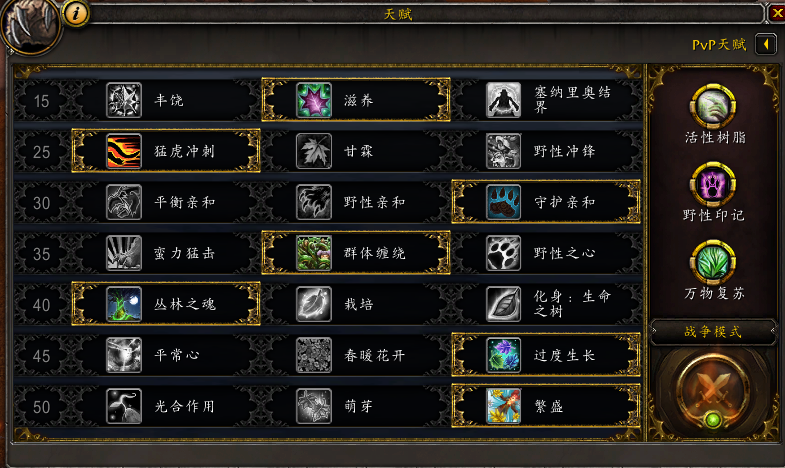Image resolution: width=785 pixels, height=468 pixels.
Task: Select the 塞纳里奥结界 talent option
Action: [x=546, y=100]
